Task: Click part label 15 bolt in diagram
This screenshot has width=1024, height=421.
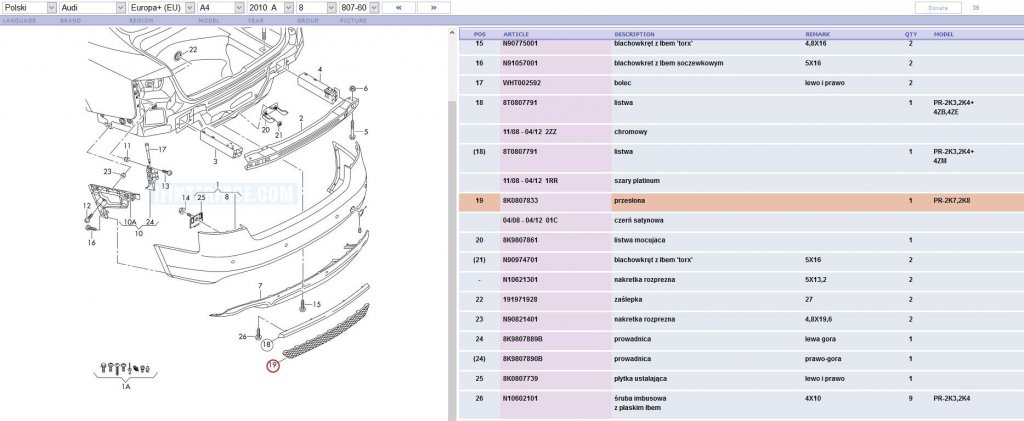Action: (317, 304)
